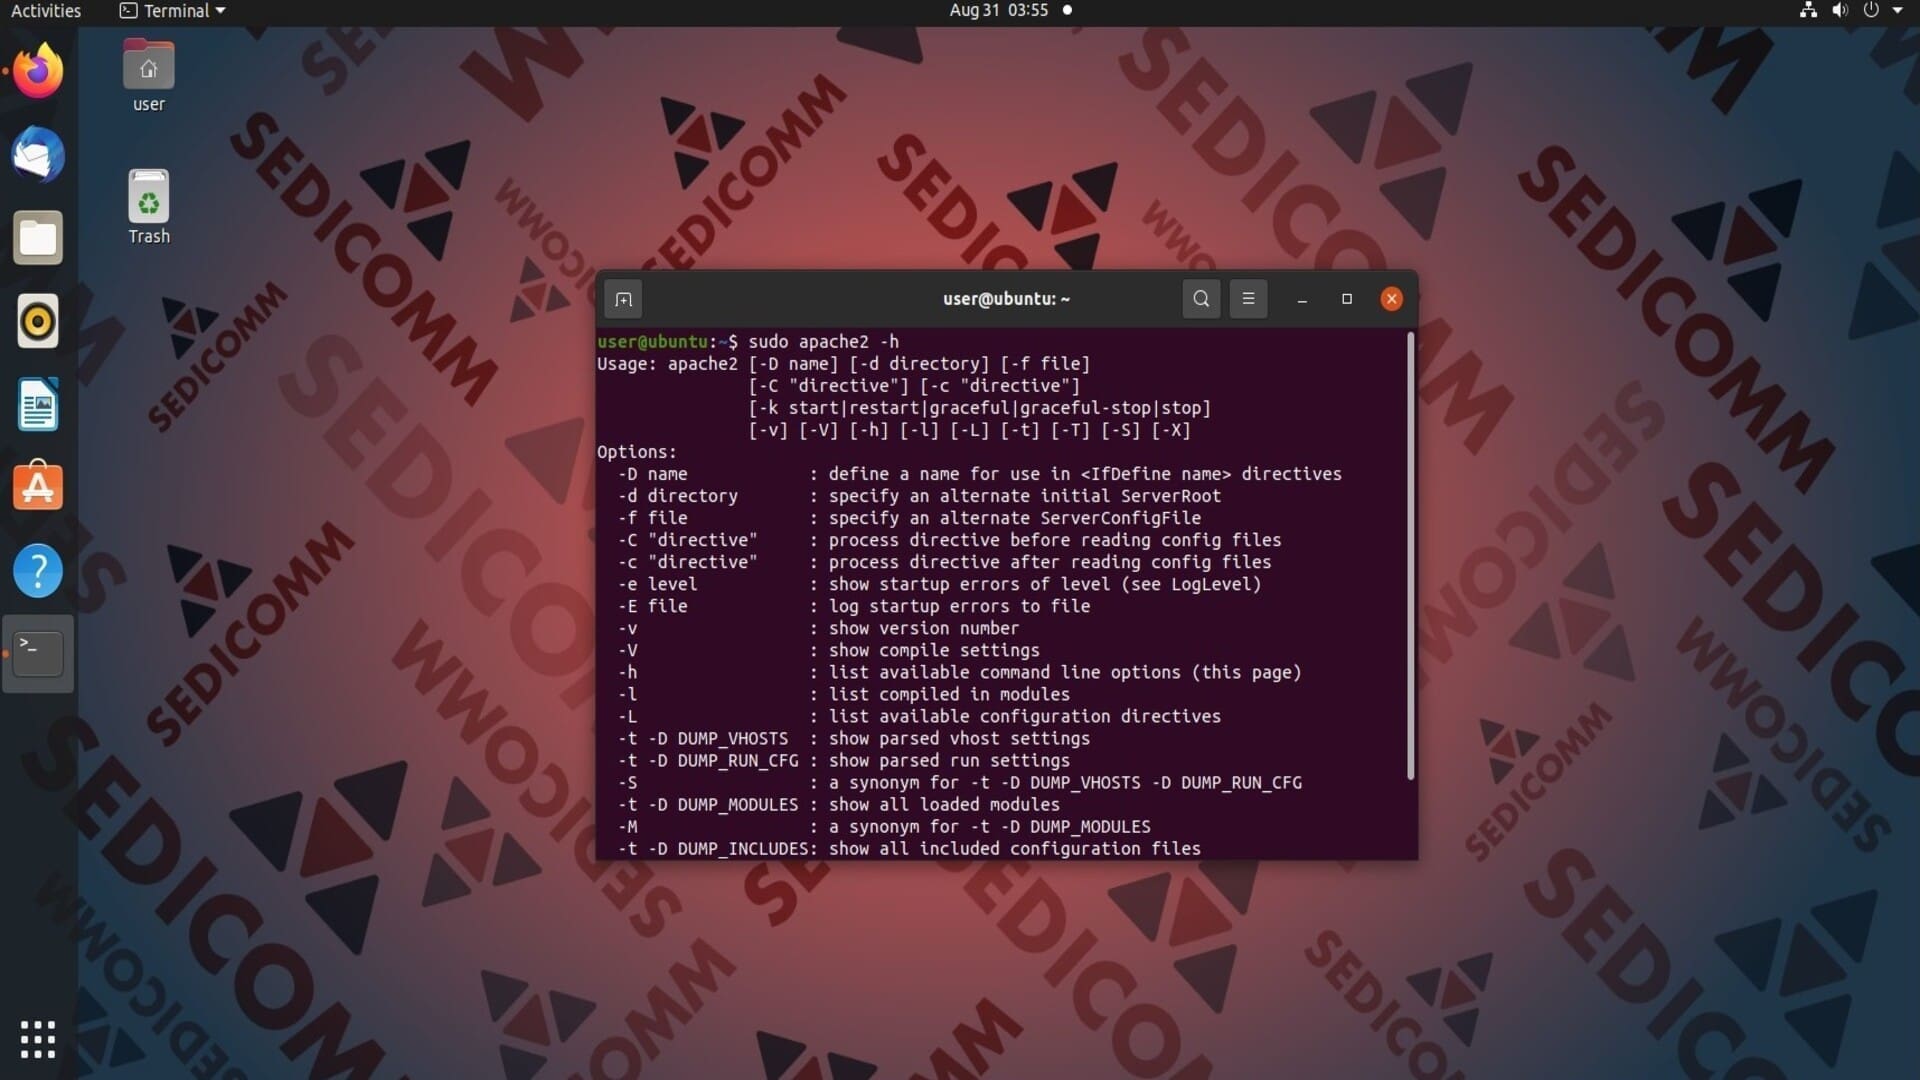Click the terminal title user@ubuntu: ~
1920x1080 pixels.
click(1006, 299)
